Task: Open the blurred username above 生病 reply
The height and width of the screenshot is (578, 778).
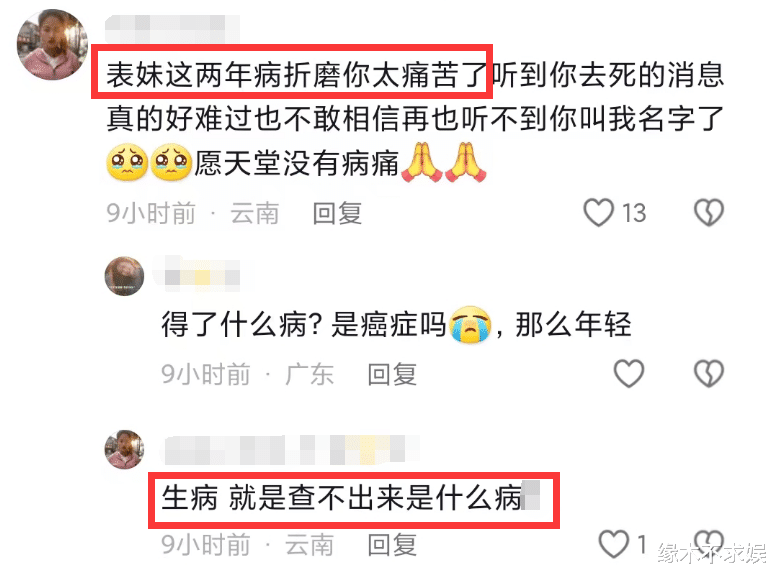Action: (x=290, y=450)
